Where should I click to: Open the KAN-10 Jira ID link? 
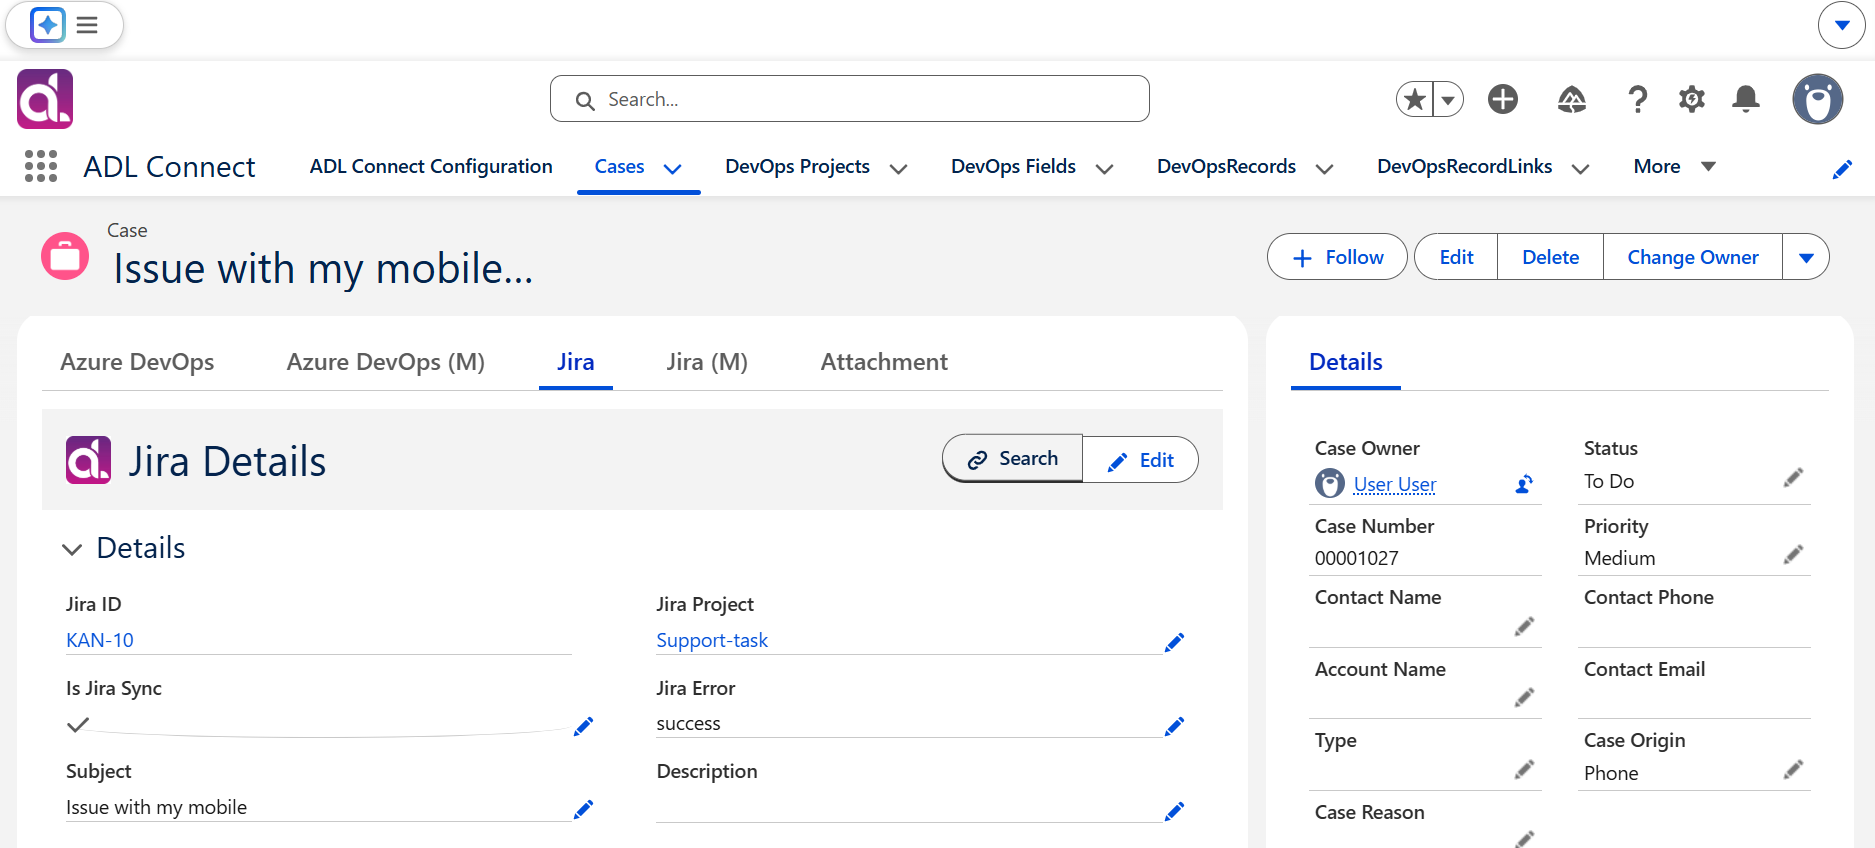[x=100, y=640]
